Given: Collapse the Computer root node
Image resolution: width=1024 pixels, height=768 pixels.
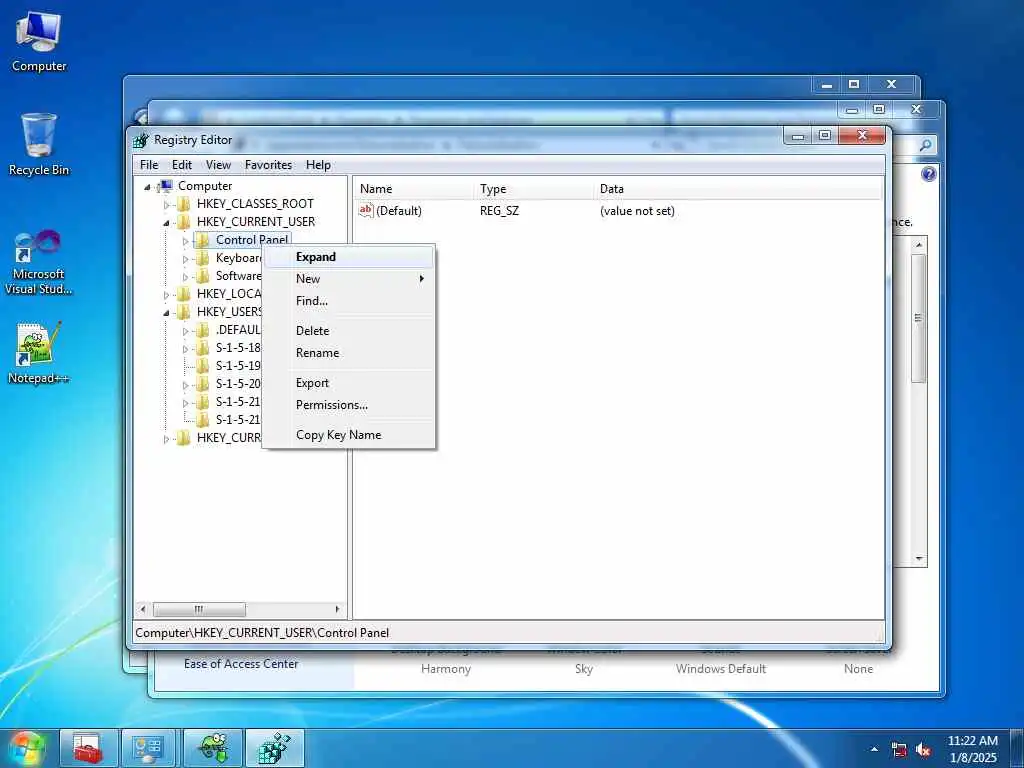Looking at the screenshot, I should (x=148, y=187).
